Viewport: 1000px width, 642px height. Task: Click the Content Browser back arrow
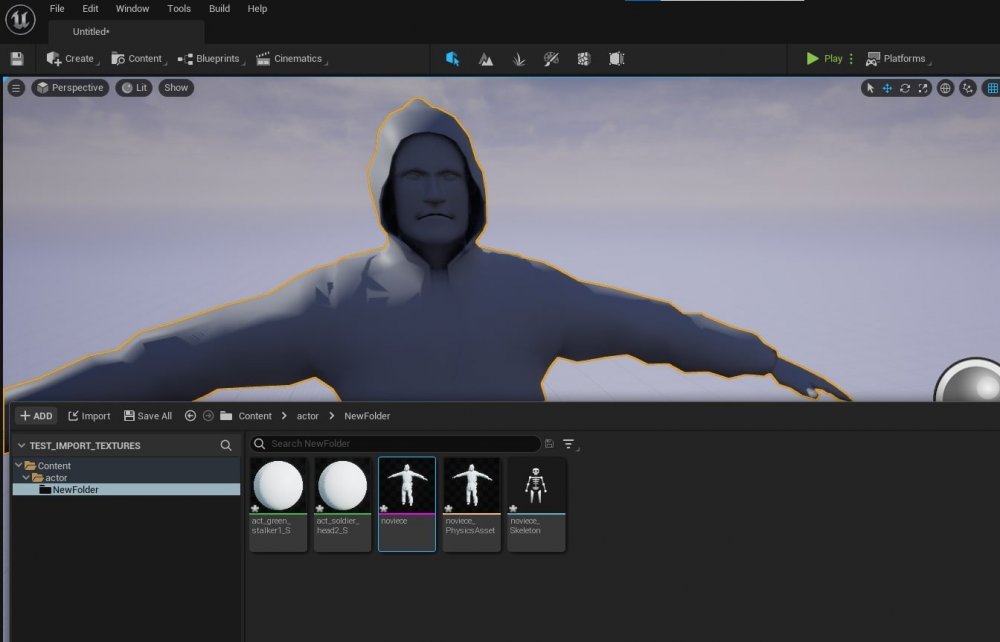[x=190, y=416]
